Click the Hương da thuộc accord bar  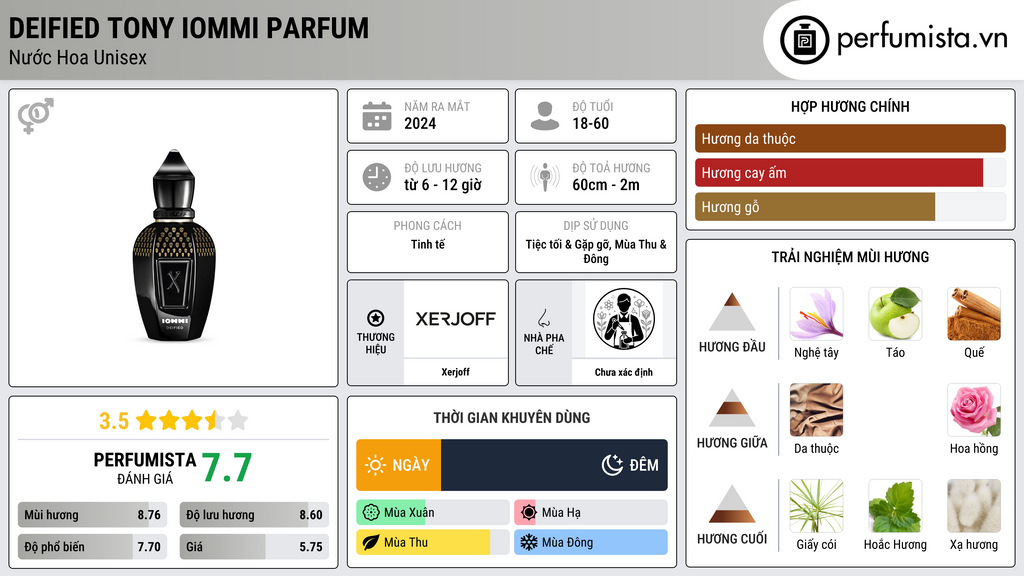850,138
